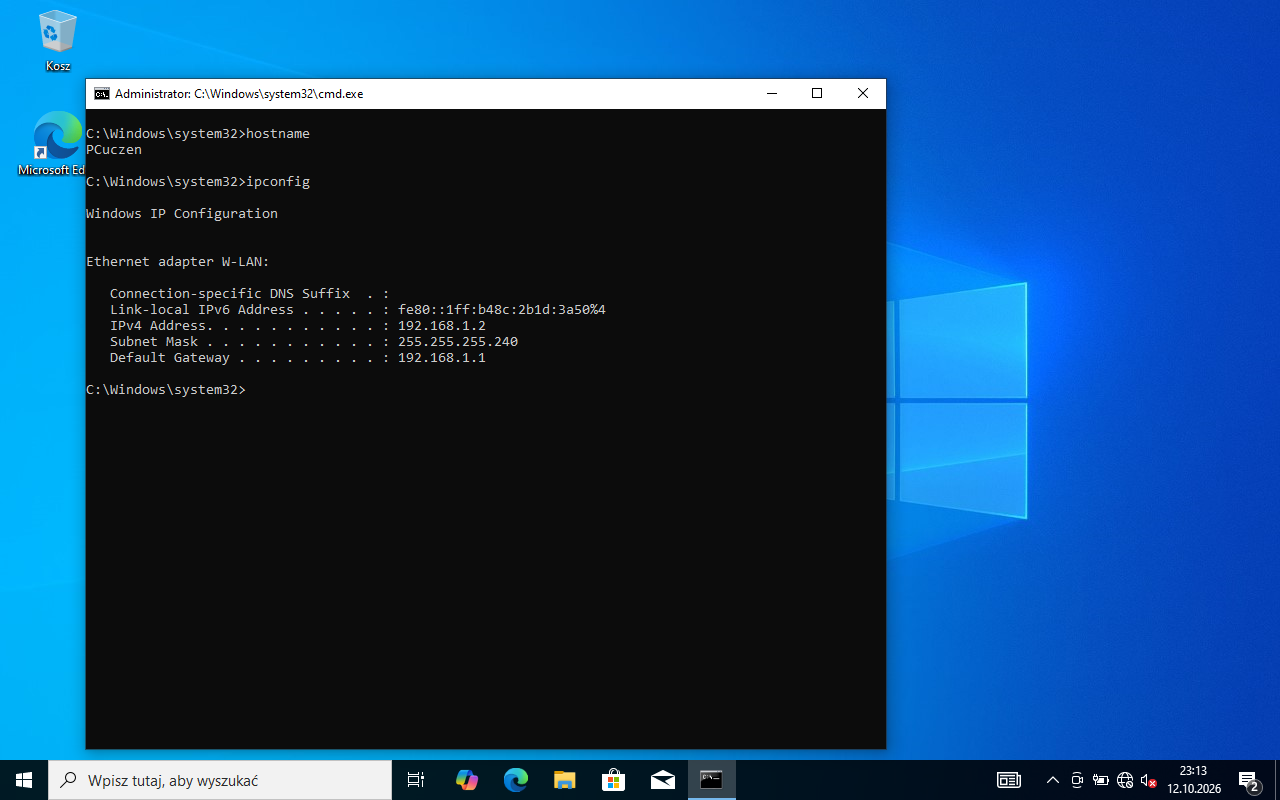1280x800 pixels.
Task: Open the muted volume tray icon
Action: (1149, 780)
